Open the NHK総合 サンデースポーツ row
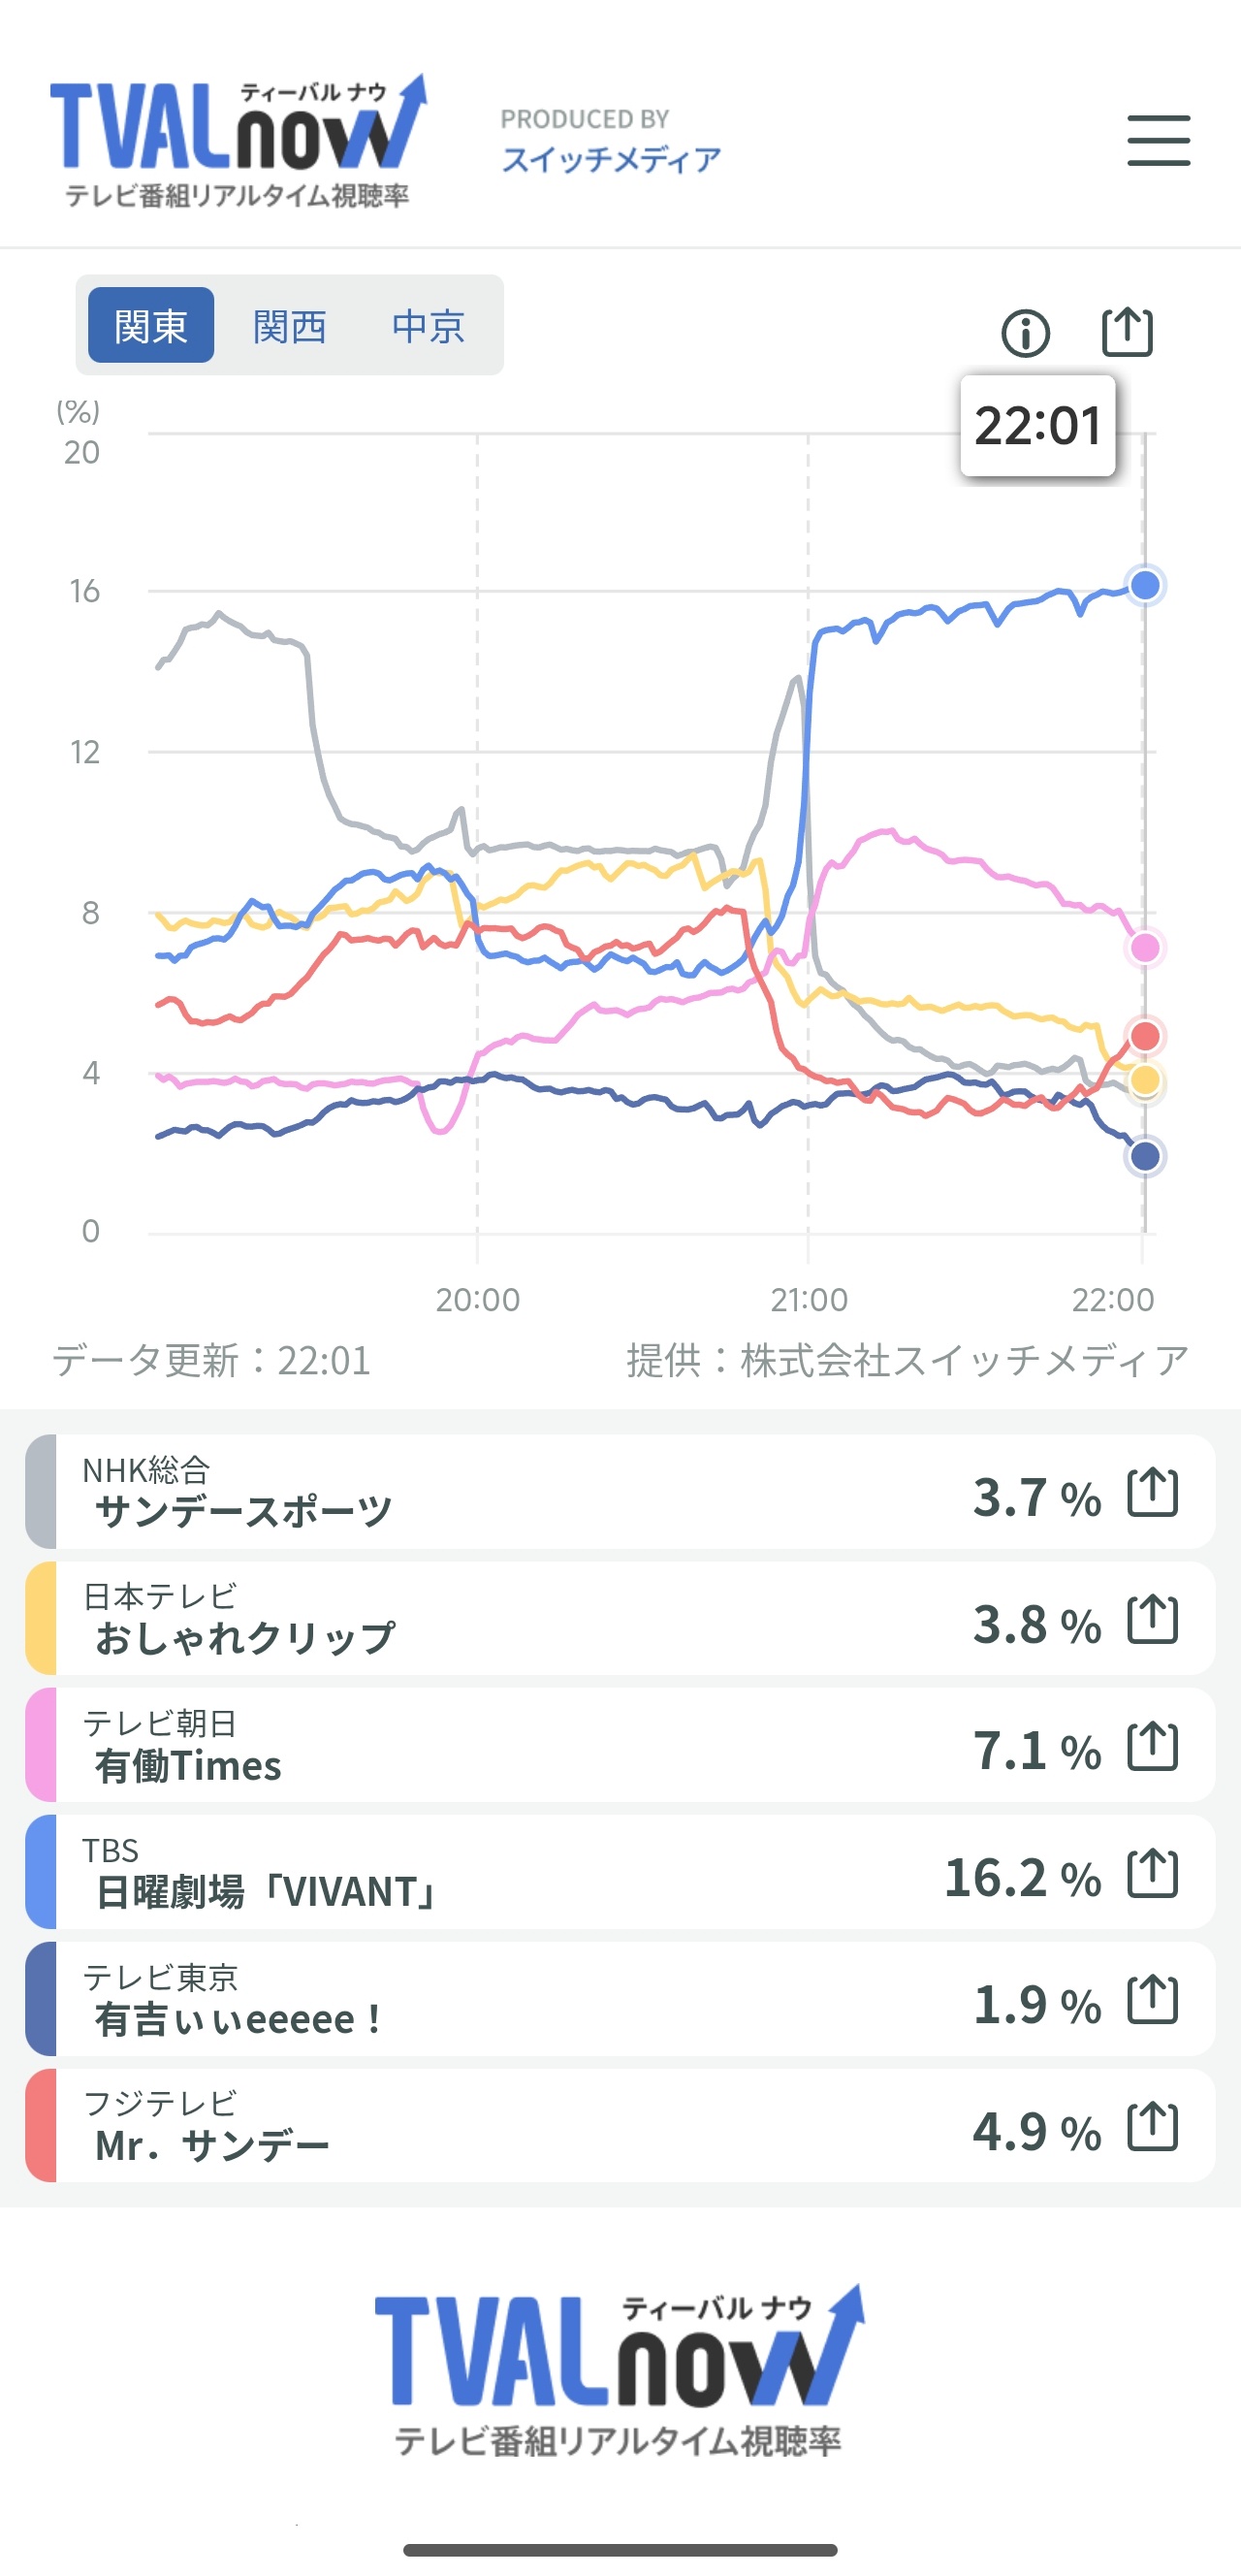Viewport: 1241px width, 2576px height. [x=620, y=1492]
